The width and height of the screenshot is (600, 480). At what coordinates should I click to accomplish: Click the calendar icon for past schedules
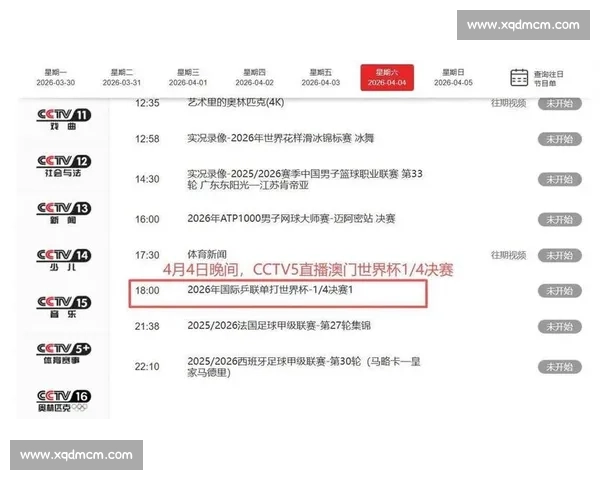coord(519,78)
